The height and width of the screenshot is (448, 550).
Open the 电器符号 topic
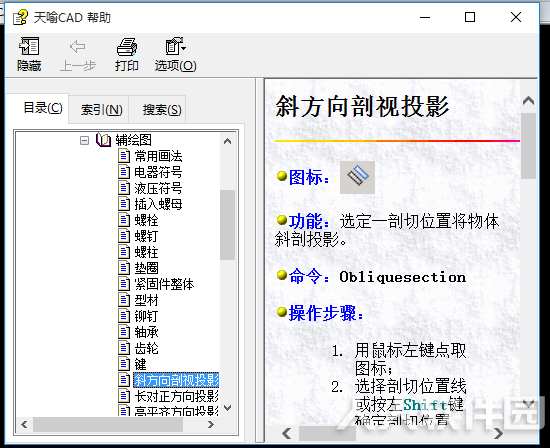[x=158, y=172]
